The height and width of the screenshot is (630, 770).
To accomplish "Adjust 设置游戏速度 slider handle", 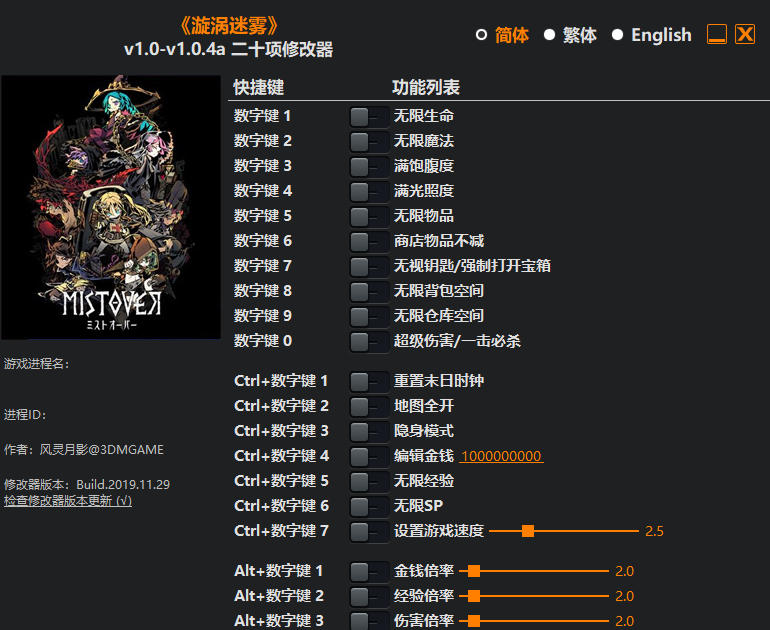I will pos(528,531).
